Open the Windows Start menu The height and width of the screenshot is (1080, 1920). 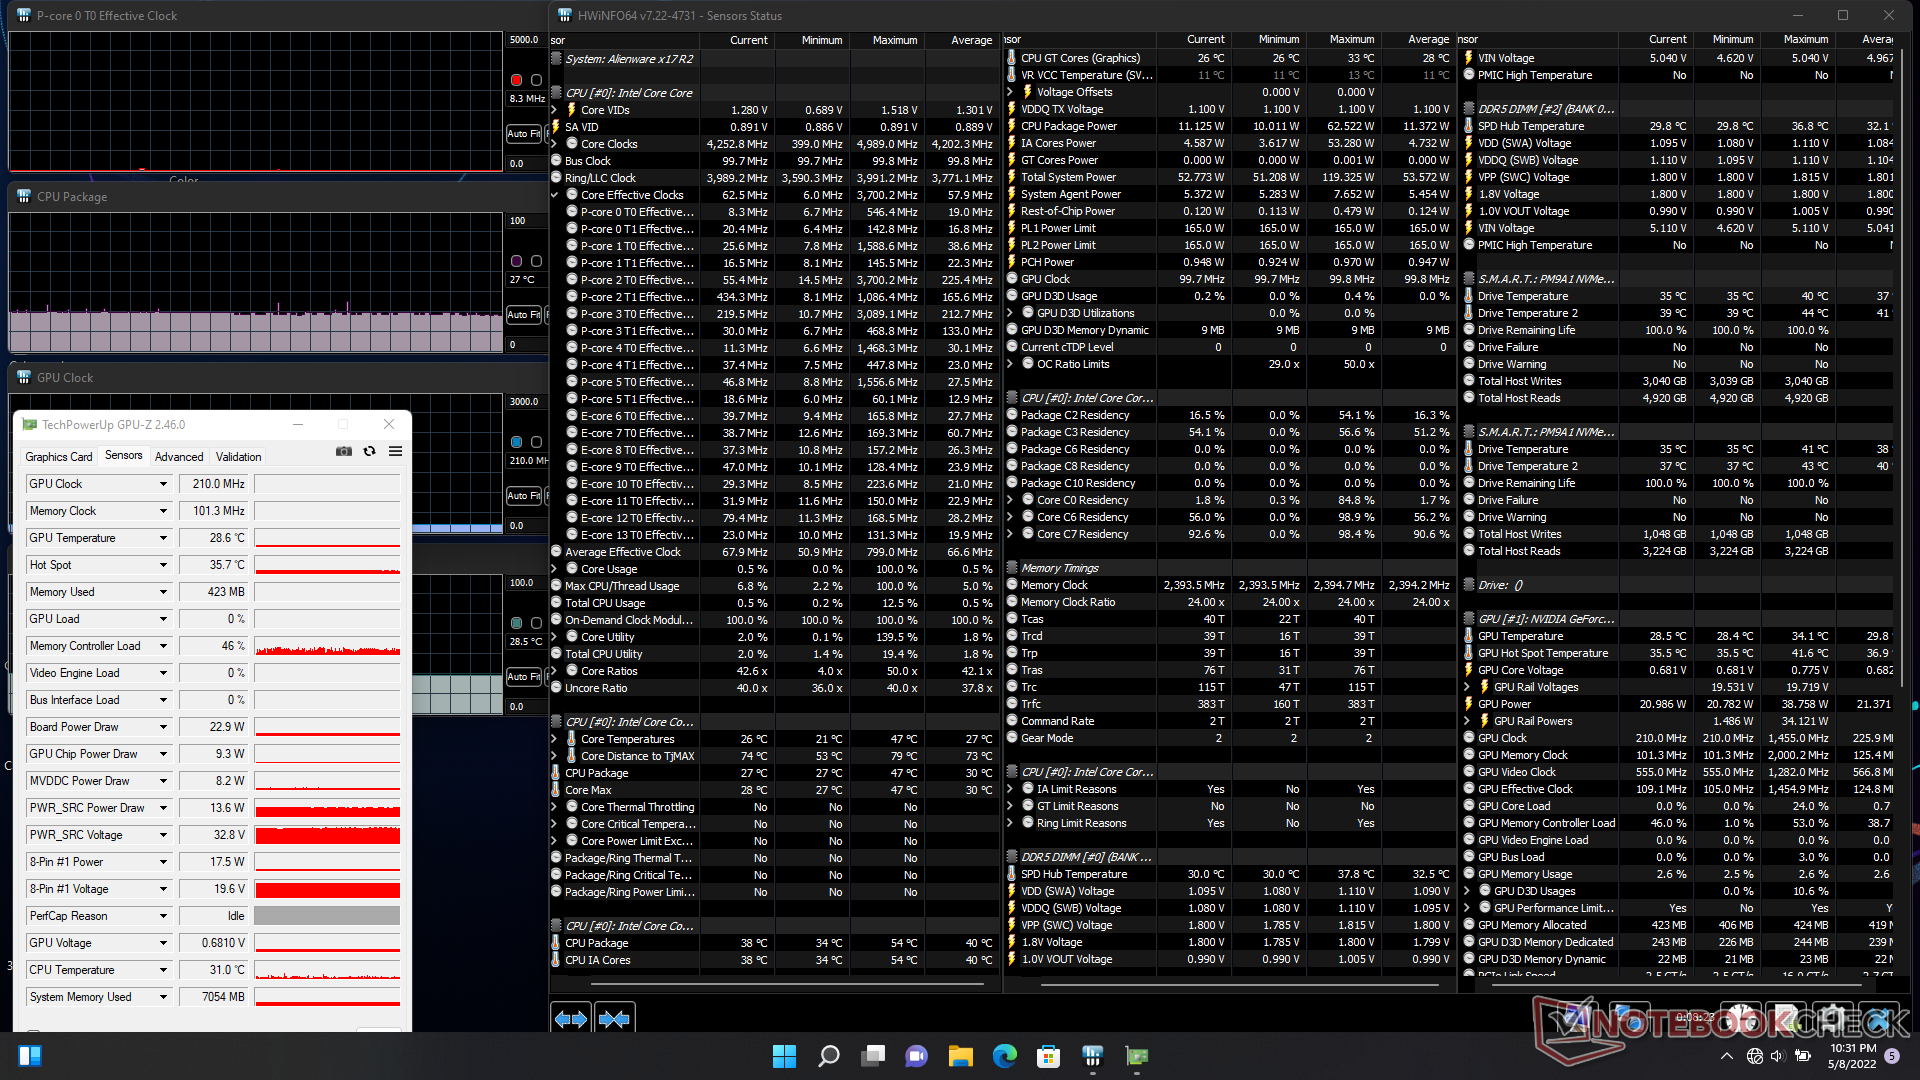tap(785, 1056)
